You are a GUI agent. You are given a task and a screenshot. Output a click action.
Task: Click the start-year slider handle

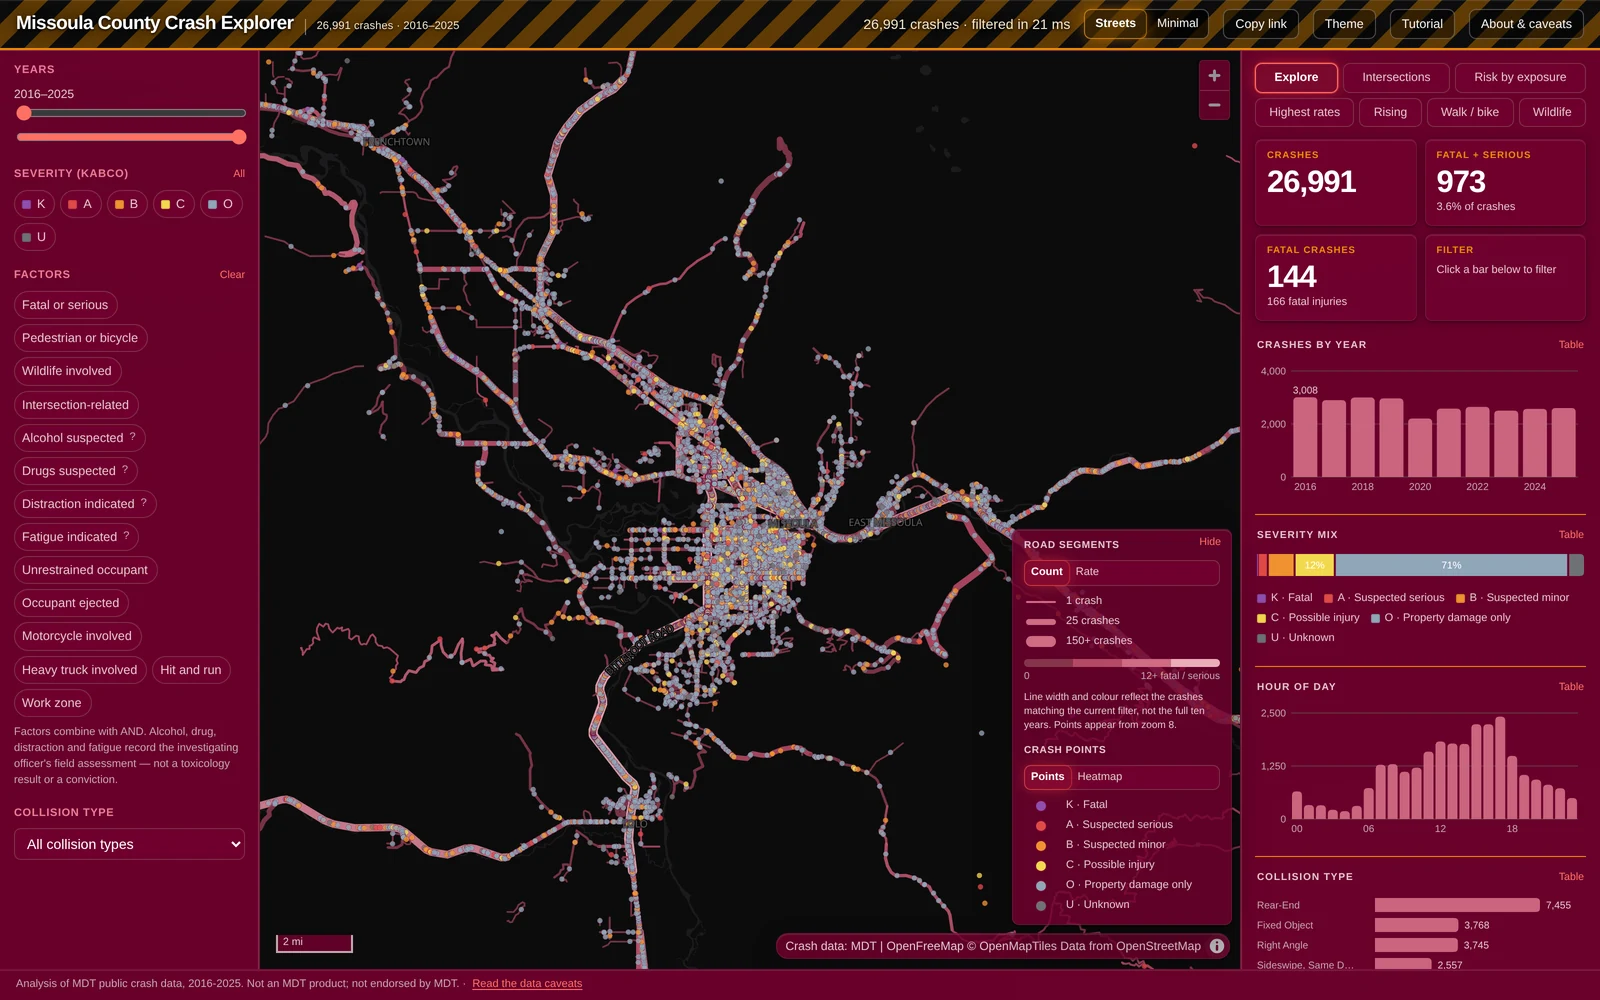(24, 113)
